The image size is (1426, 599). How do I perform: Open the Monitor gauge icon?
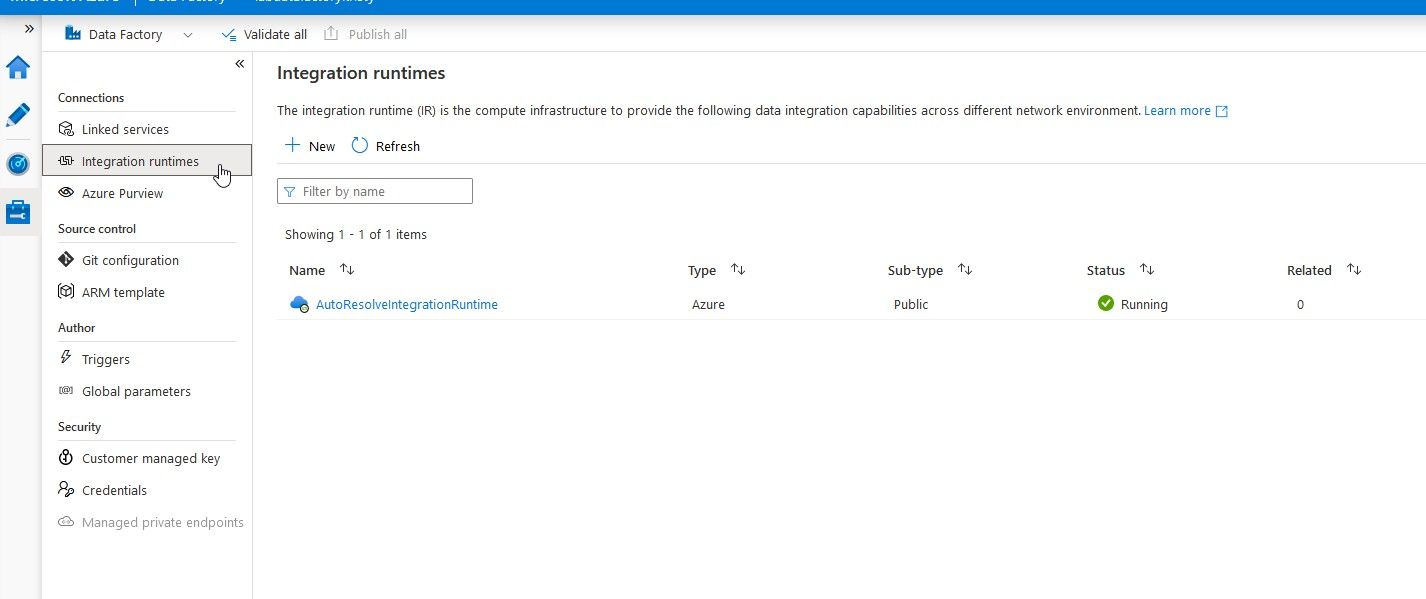(18, 164)
